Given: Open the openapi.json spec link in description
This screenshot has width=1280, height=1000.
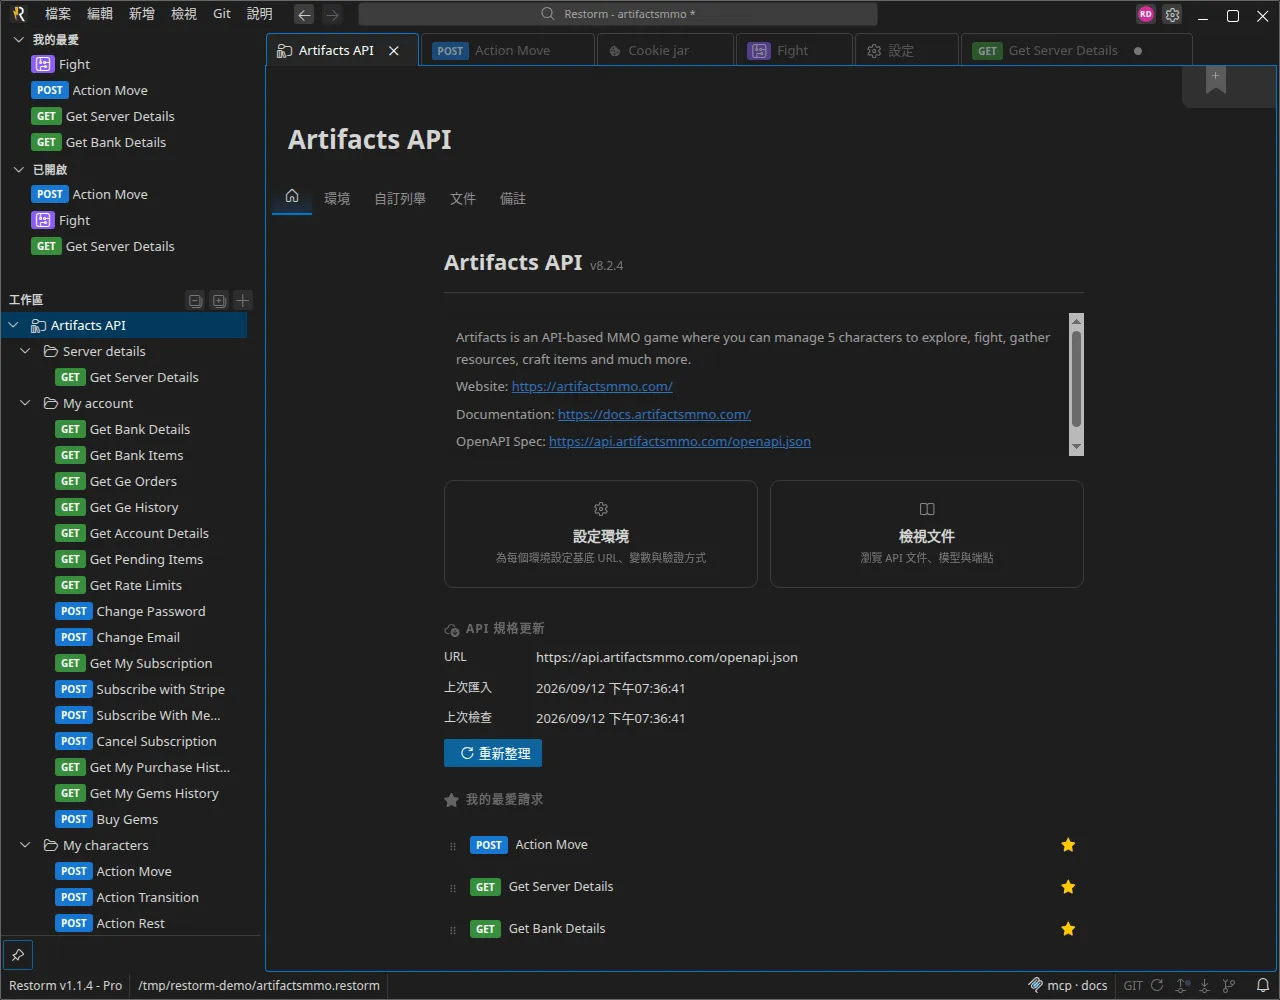Looking at the screenshot, I should [680, 442].
